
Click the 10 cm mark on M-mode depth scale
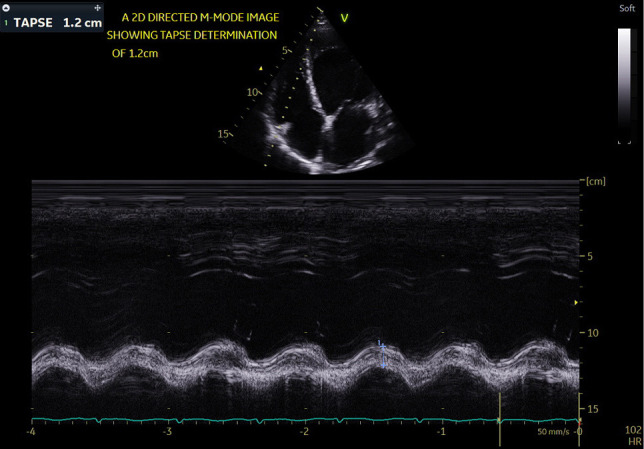tap(591, 332)
